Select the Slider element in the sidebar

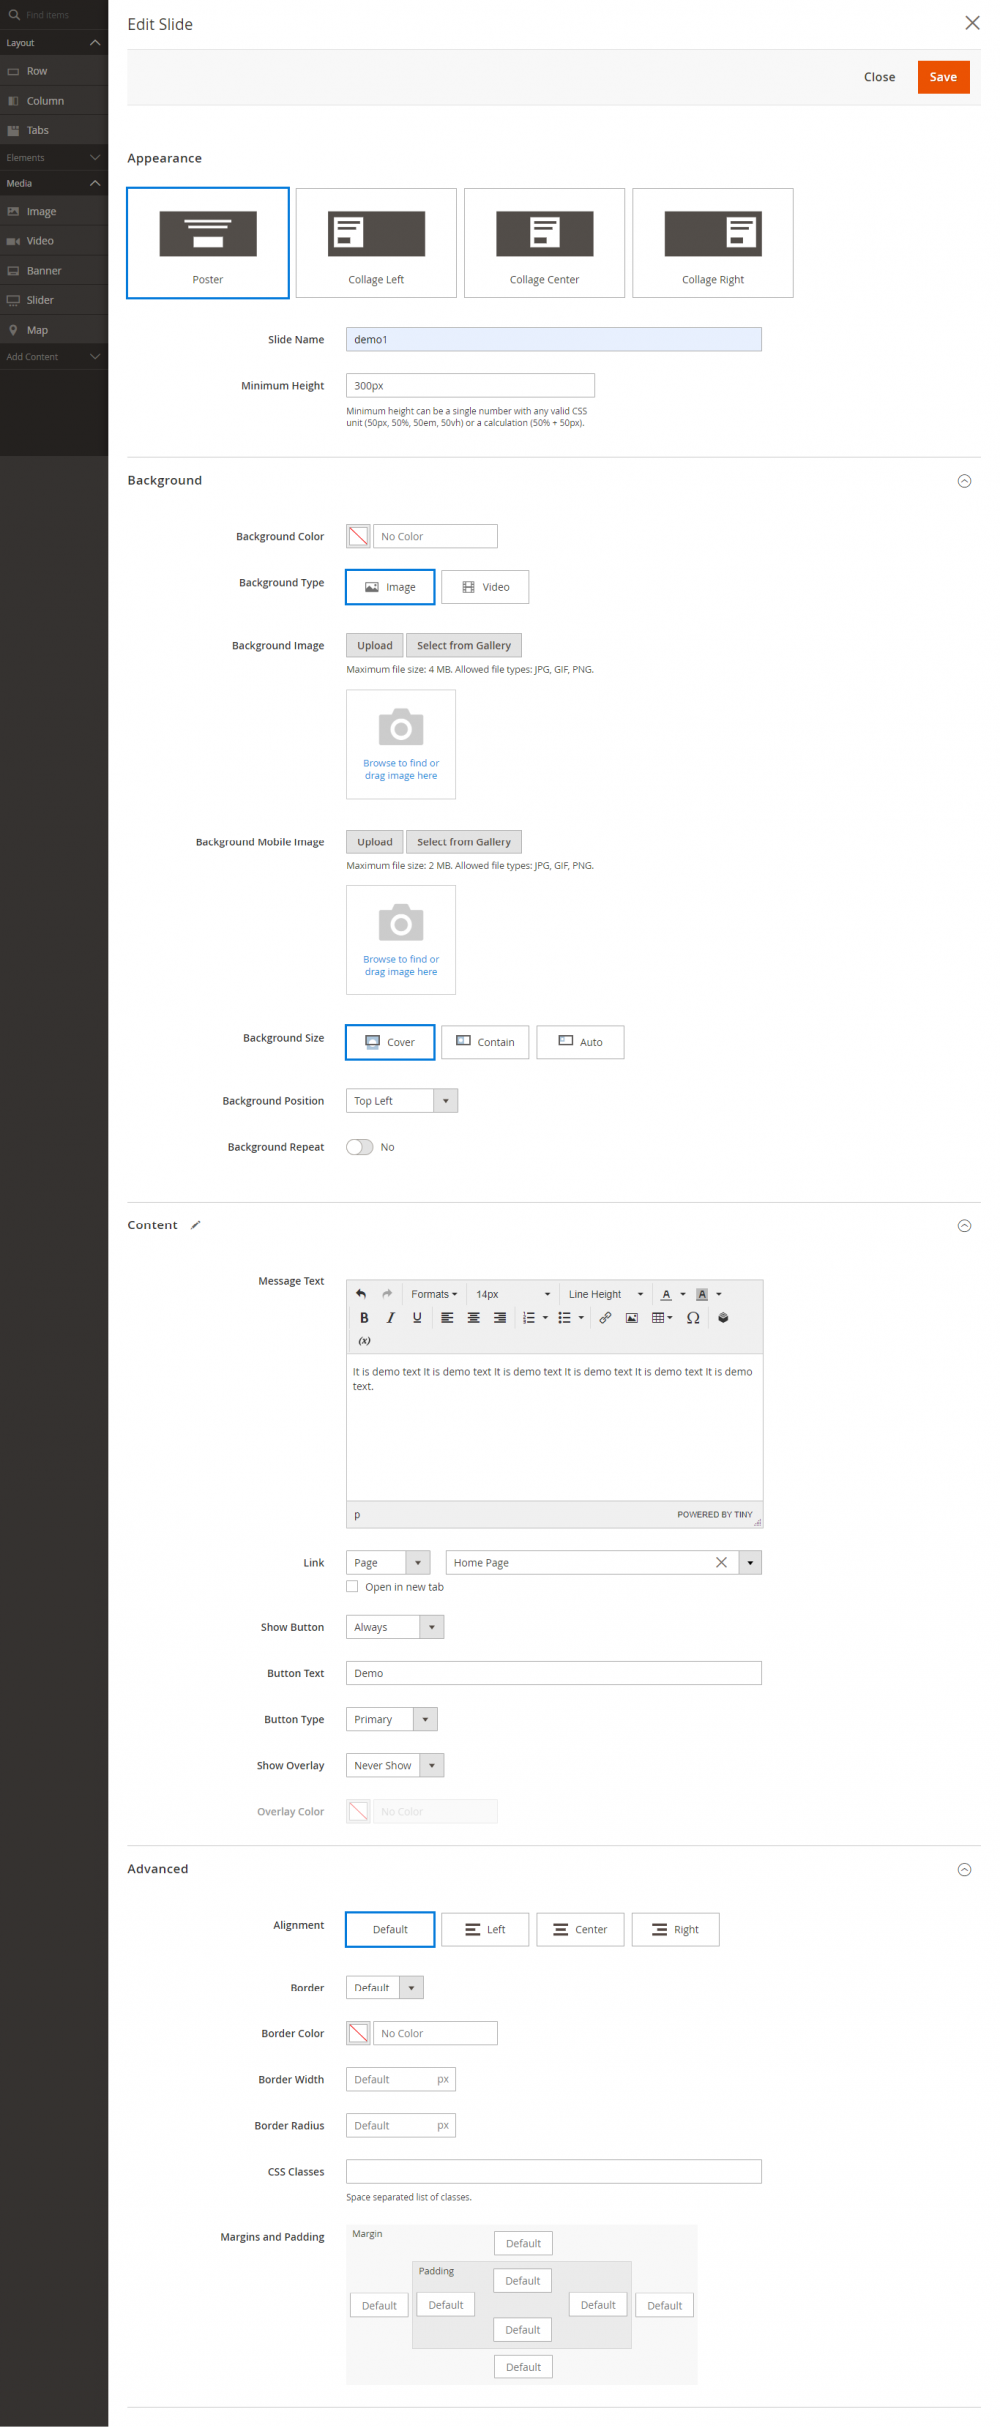(54, 299)
